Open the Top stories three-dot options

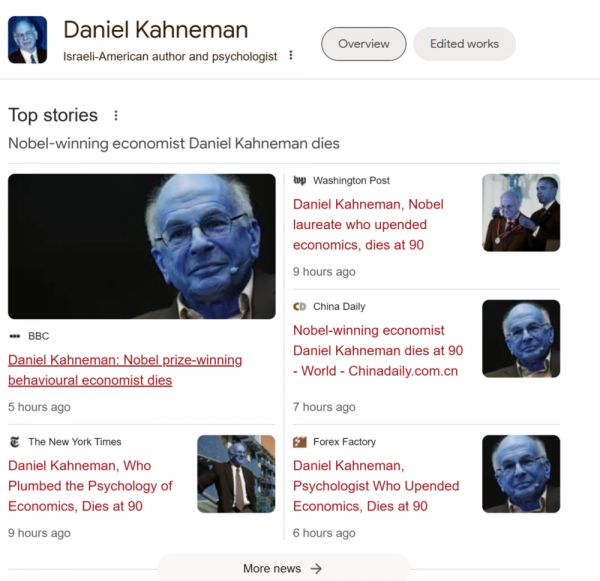tap(116, 115)
